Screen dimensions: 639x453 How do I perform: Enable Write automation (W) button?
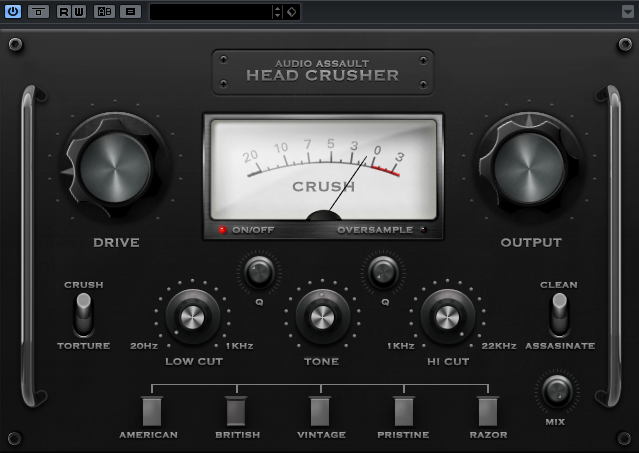click(79, 11)
